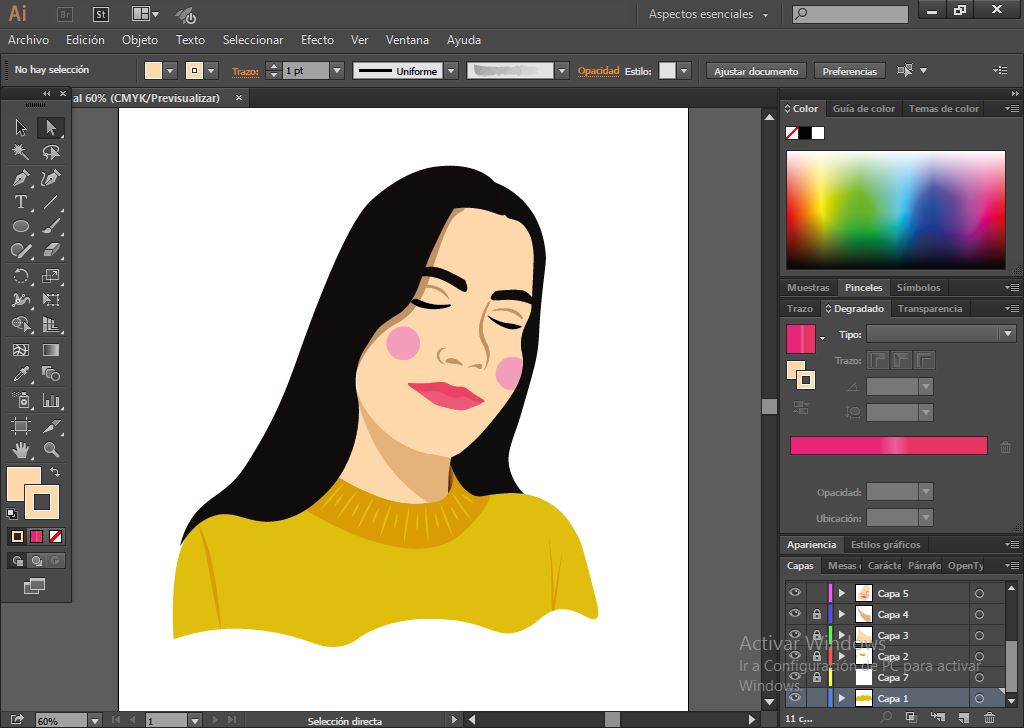Unlock the Capa 7 layer

click(816, 677)
